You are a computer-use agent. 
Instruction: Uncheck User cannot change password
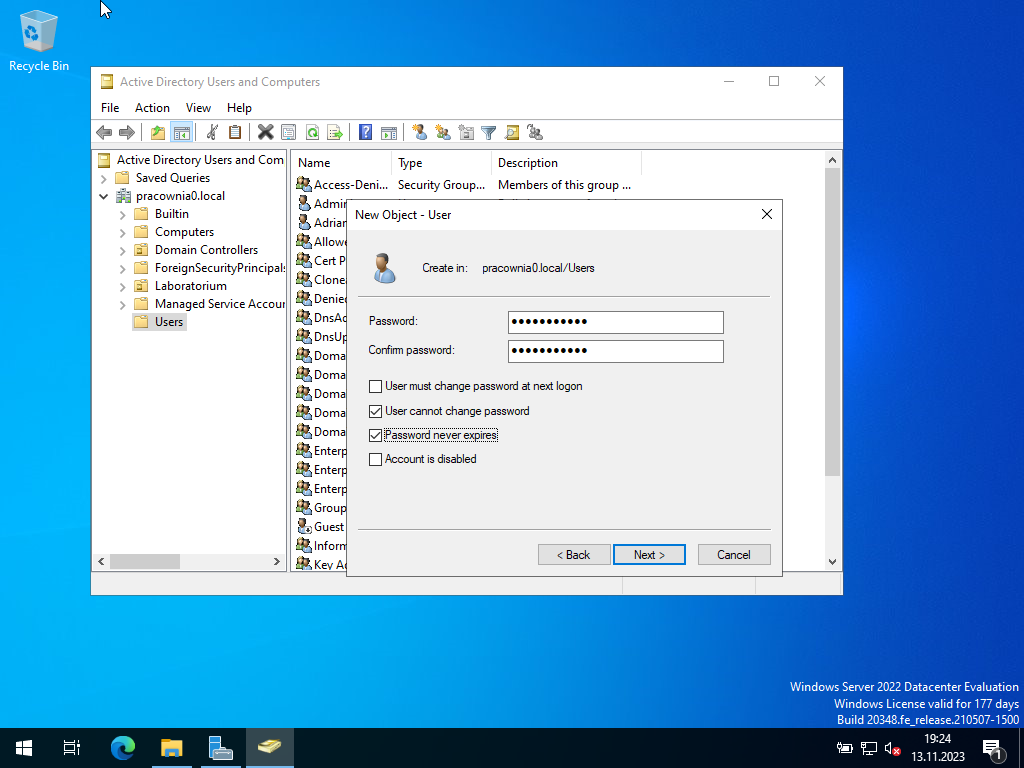[376, 411]
